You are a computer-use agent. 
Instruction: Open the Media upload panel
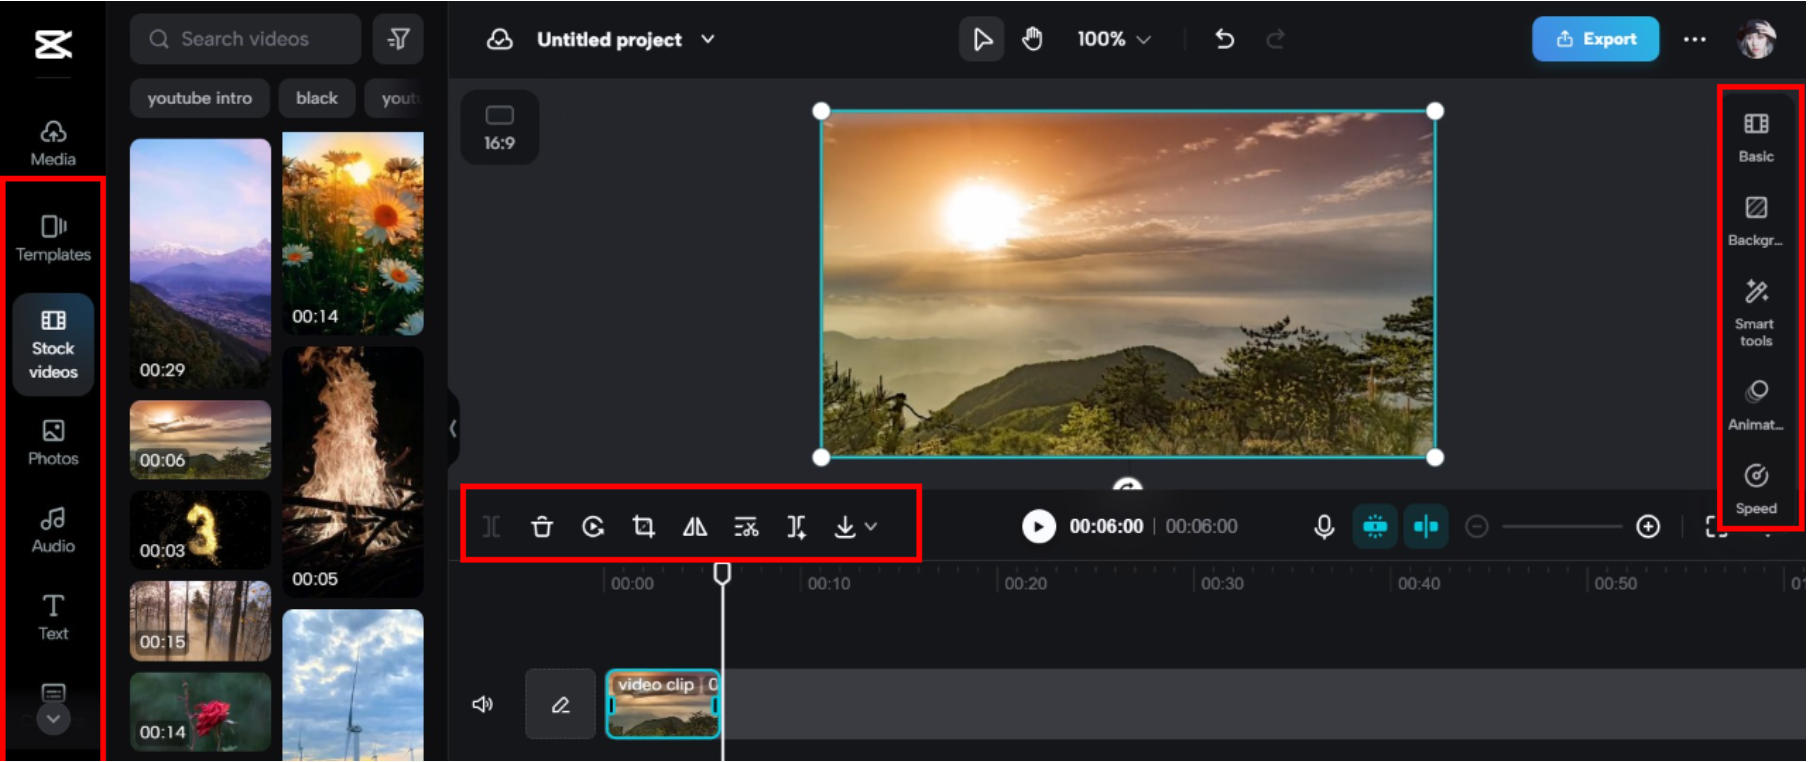(x=53, y=143)
